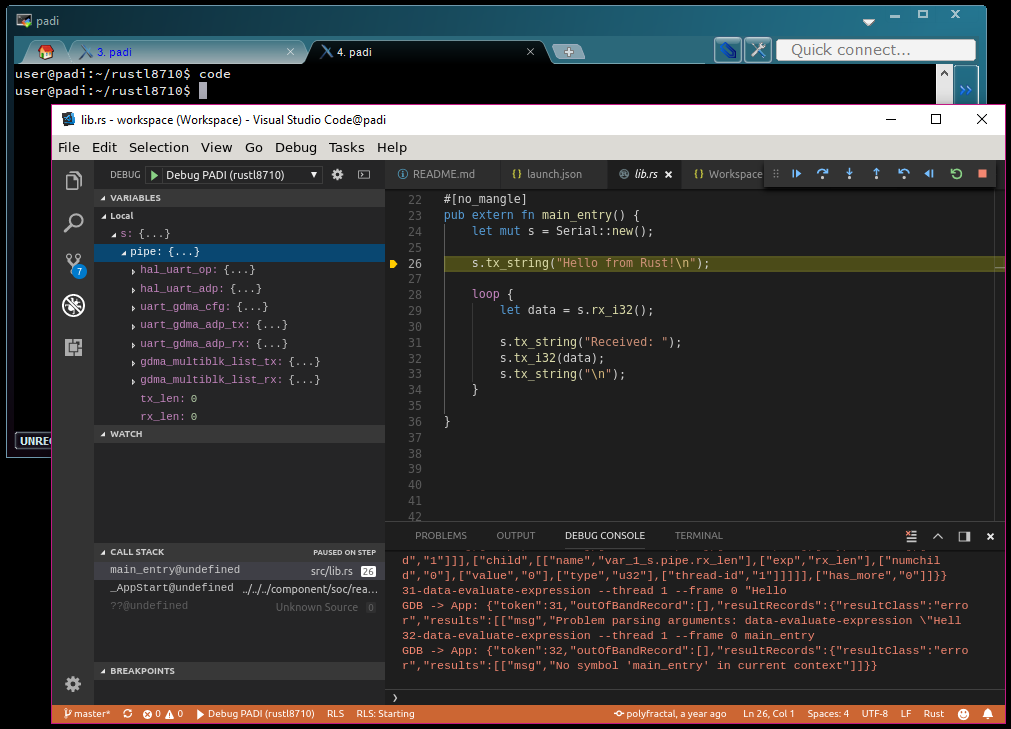Screen dimensions: 1011x729
Task: Click the Quick connect field in padi terminal
Action: [x=876, y=50]
